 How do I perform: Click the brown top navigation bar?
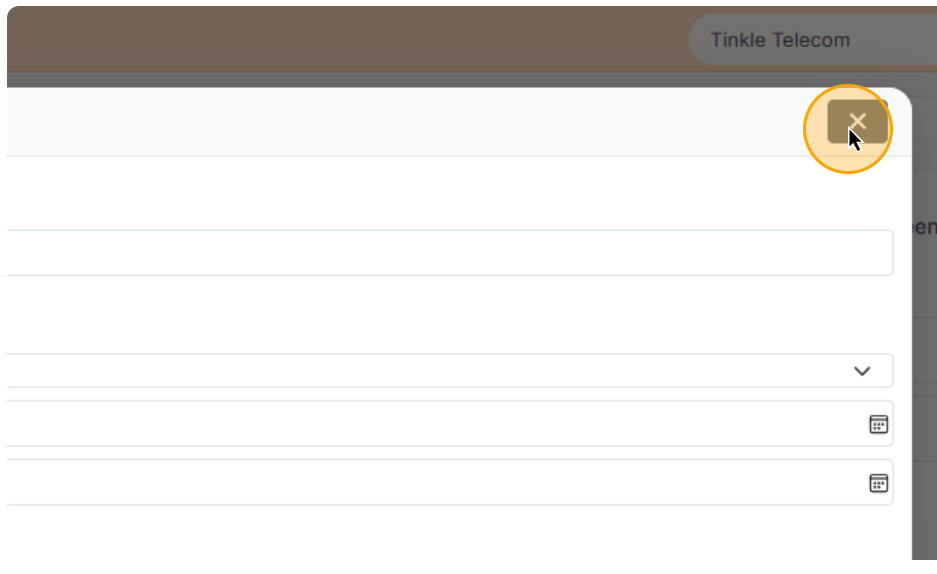click(x=350, y=40)
